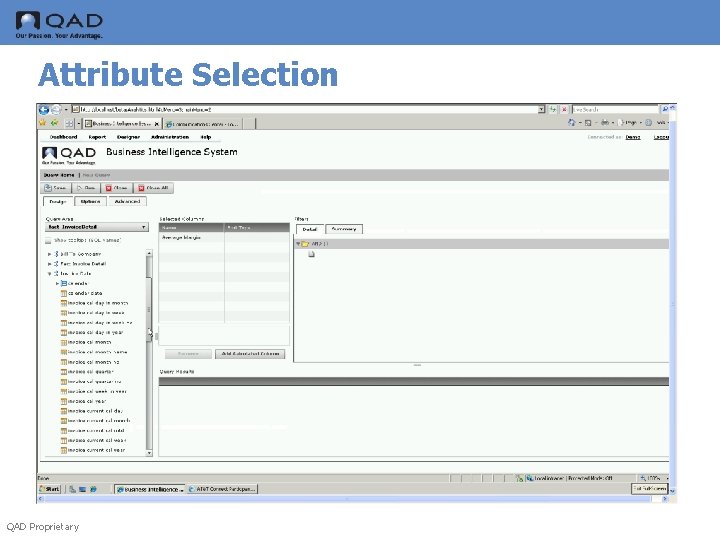Click the Add to Favorites icon
The image size is (720, 540).
point(55,123)
